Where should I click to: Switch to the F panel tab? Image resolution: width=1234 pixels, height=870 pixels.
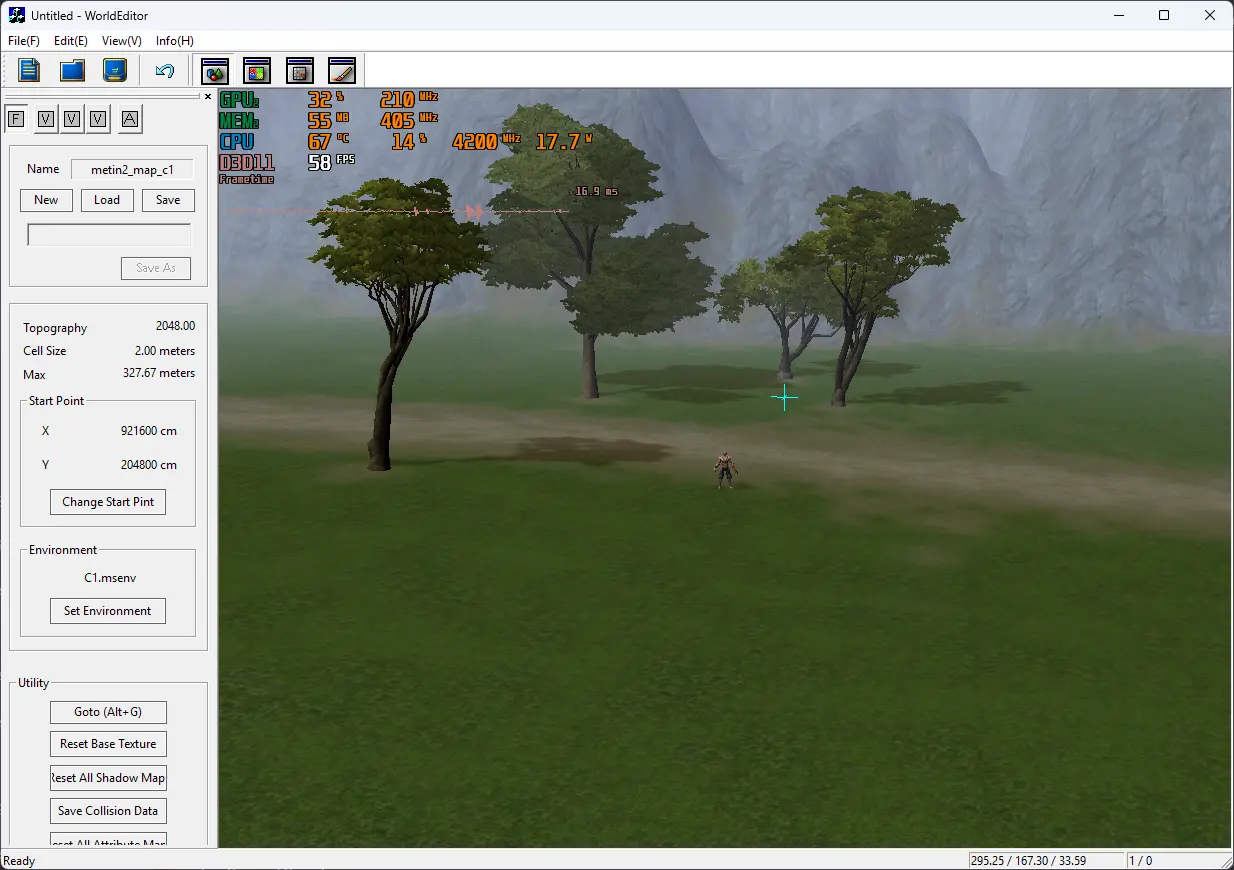(x=15, y=119)
